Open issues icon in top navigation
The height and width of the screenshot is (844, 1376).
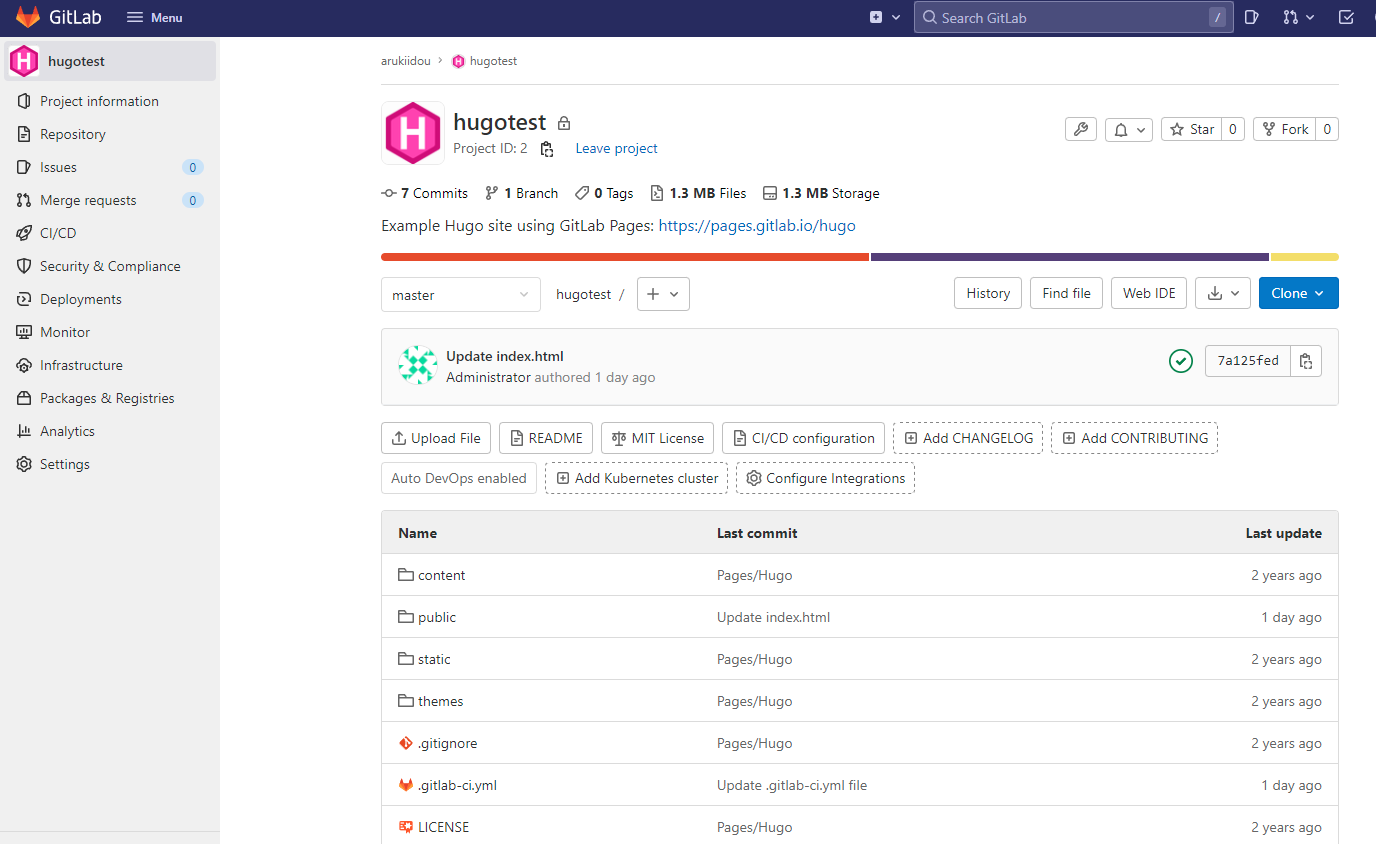coord(1252,17)
